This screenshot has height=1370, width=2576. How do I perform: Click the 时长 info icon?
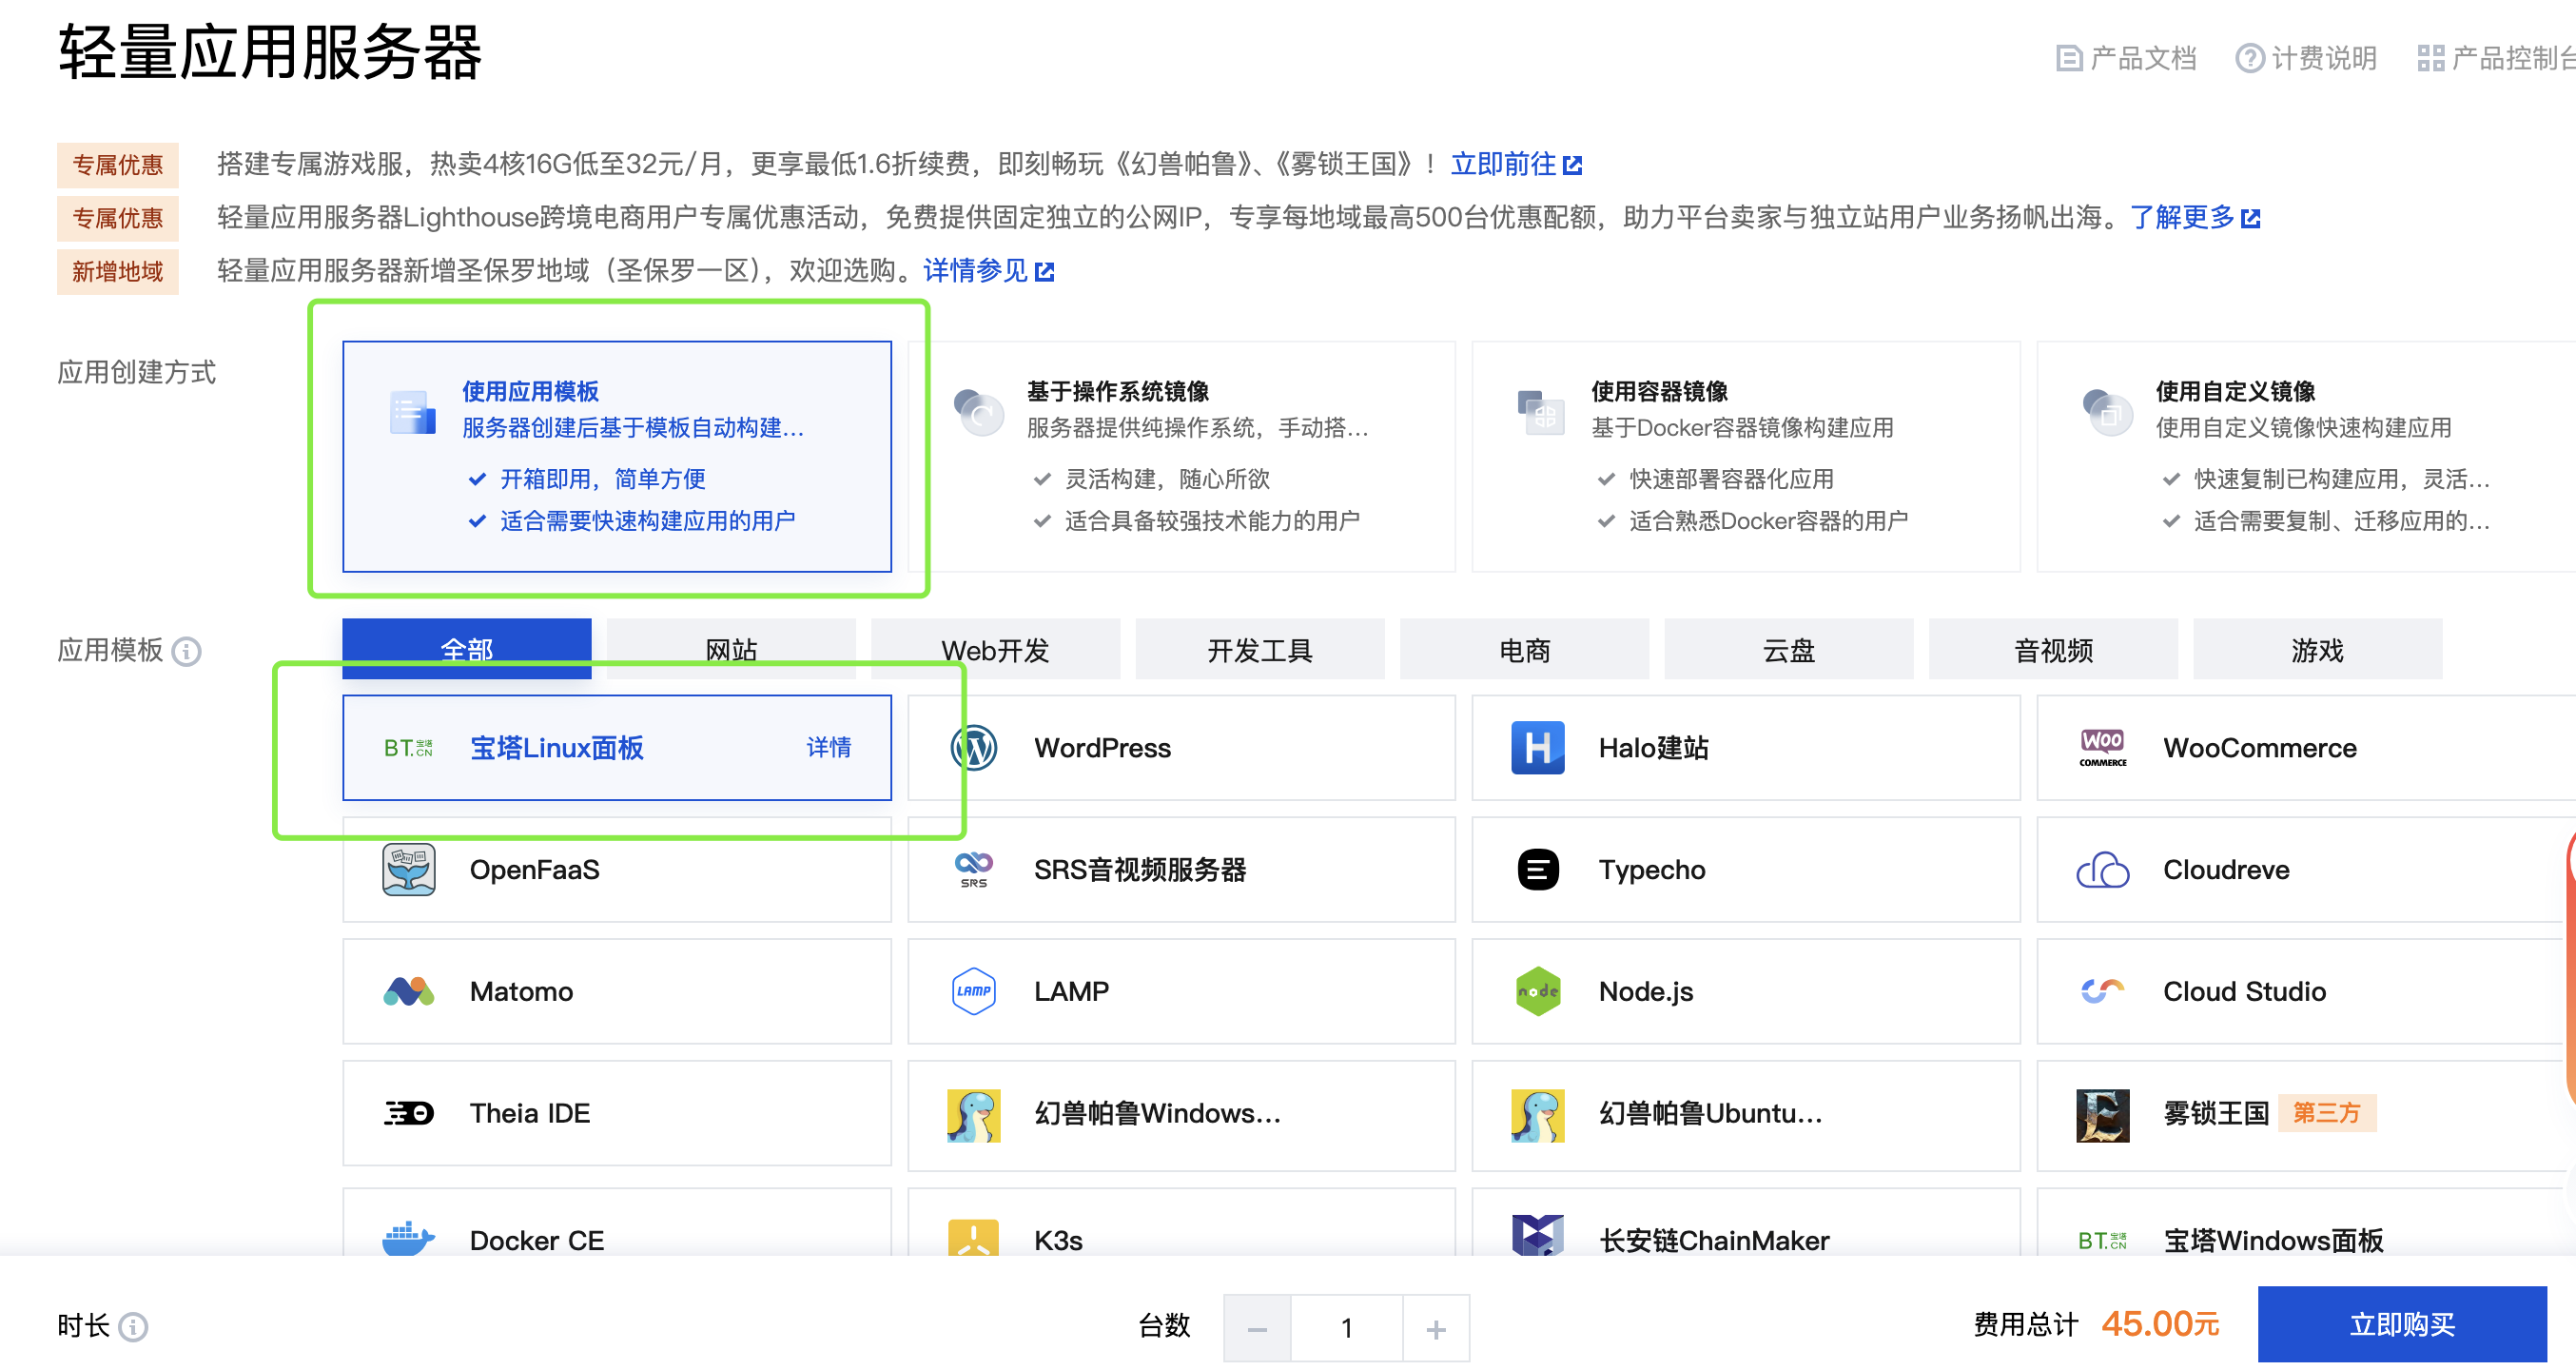point(133,1327)
